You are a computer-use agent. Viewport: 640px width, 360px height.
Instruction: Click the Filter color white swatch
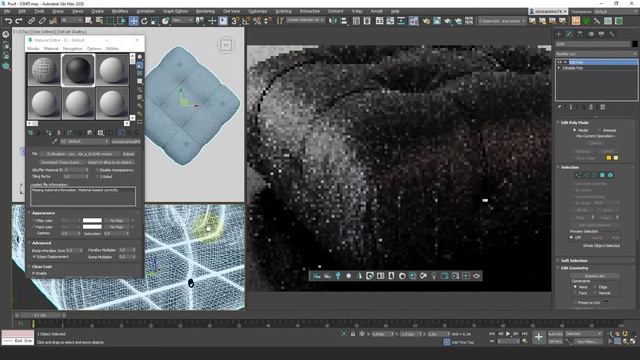(92, 220)
